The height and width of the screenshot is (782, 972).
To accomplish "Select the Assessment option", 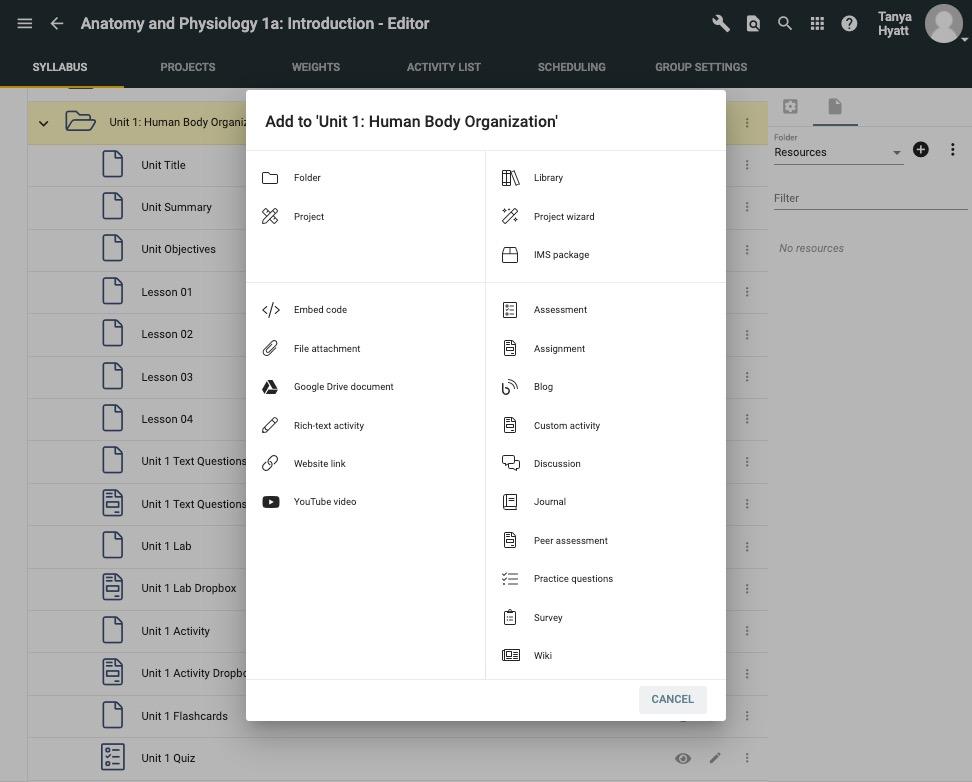I will click(x=560, y=310).
